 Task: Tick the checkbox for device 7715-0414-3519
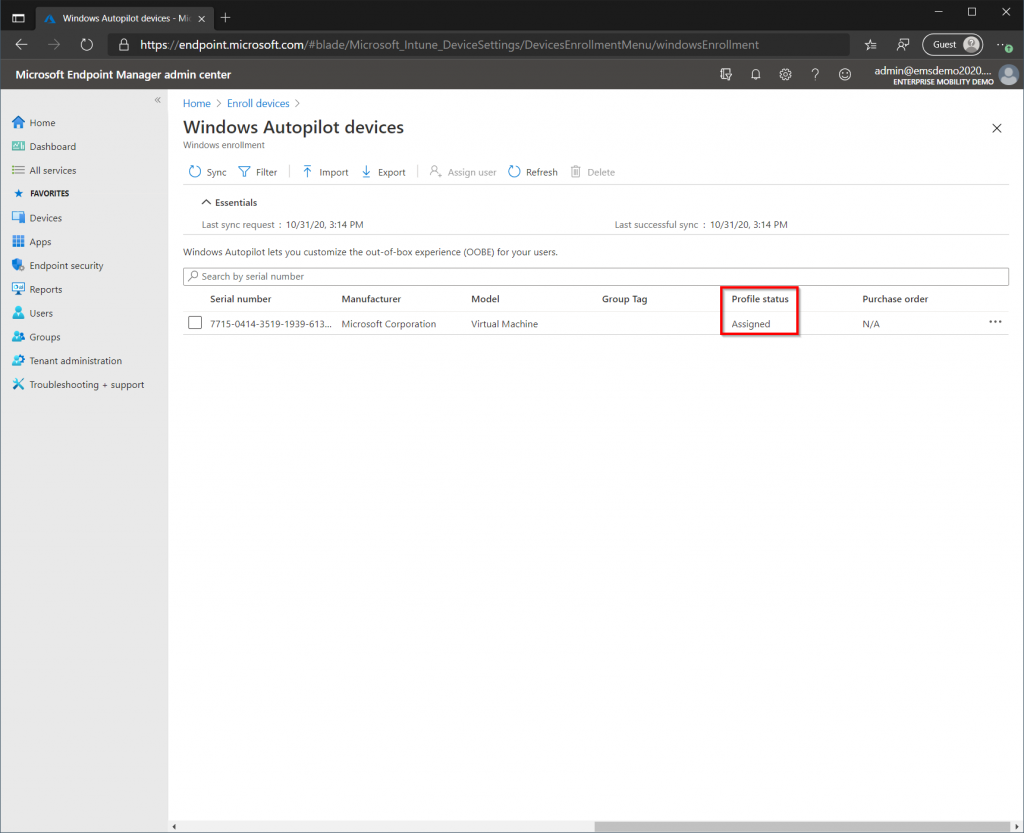[195, 322]
